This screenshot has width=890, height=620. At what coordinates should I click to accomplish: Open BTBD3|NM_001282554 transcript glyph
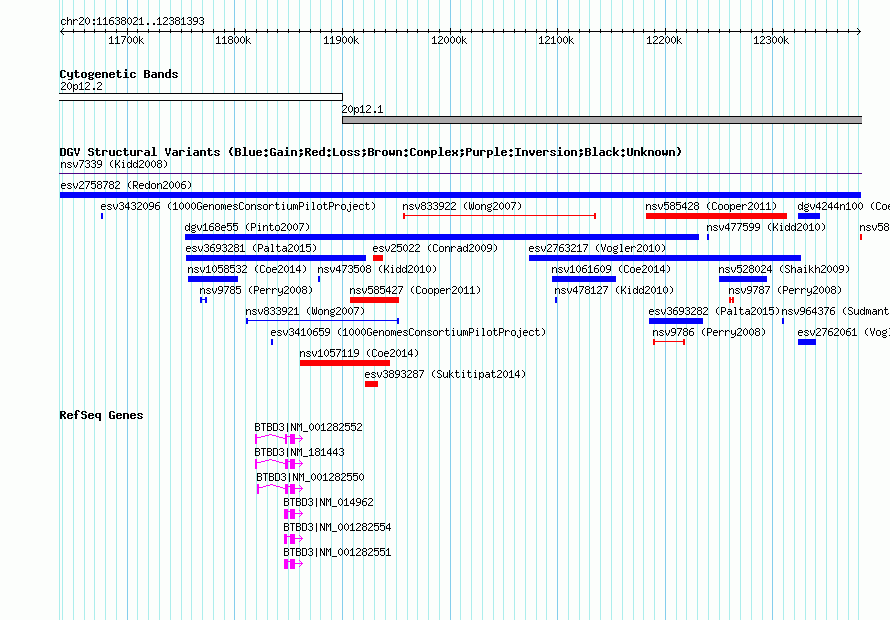(x=293, y=538)
